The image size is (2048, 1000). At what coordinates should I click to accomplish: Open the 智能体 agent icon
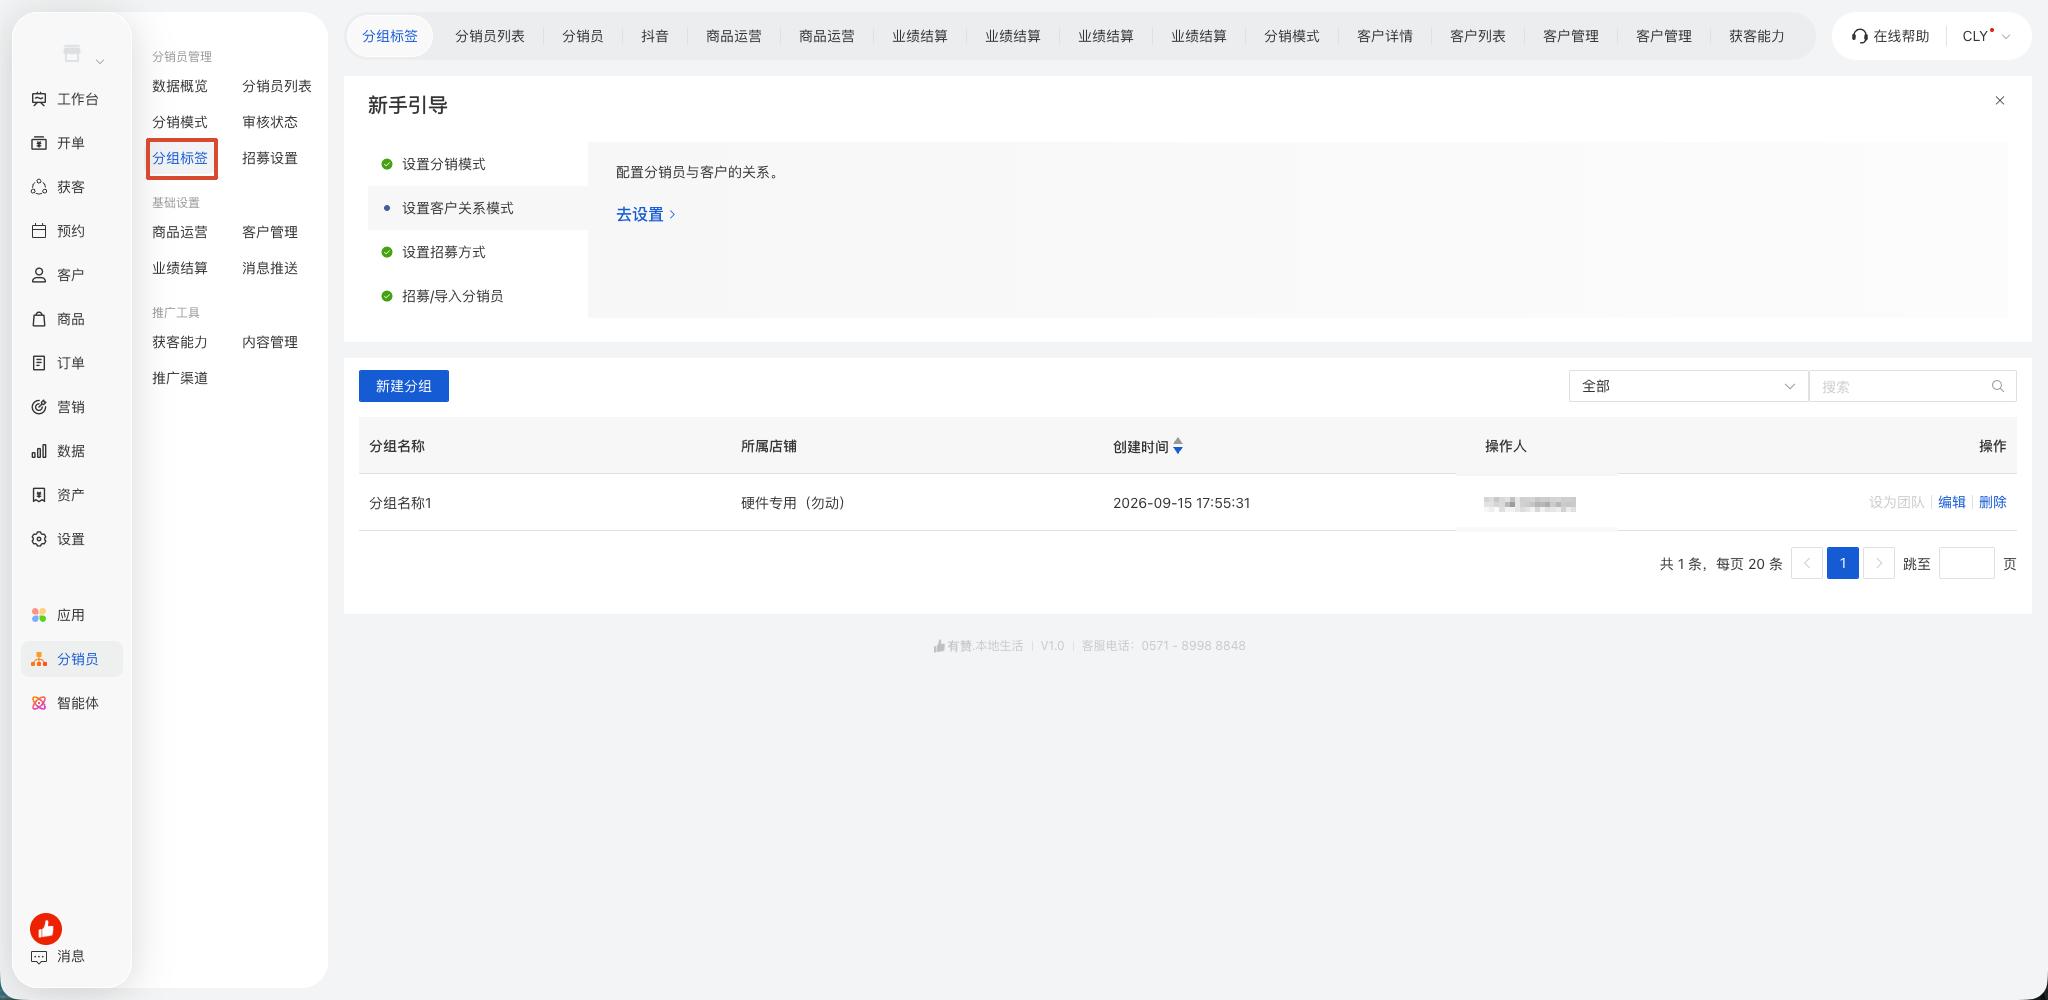tap(39, 703)
